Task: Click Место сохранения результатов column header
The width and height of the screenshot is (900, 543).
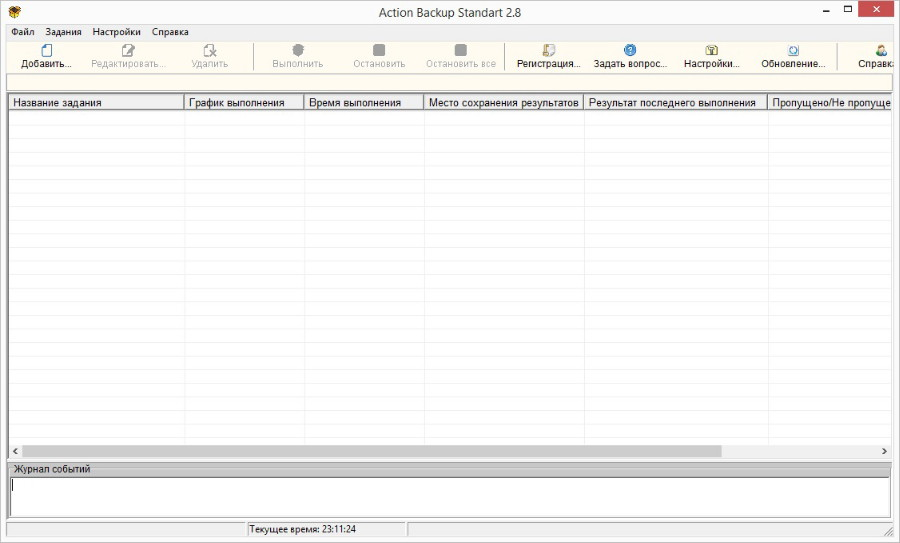Action: [x=503, y=103]
